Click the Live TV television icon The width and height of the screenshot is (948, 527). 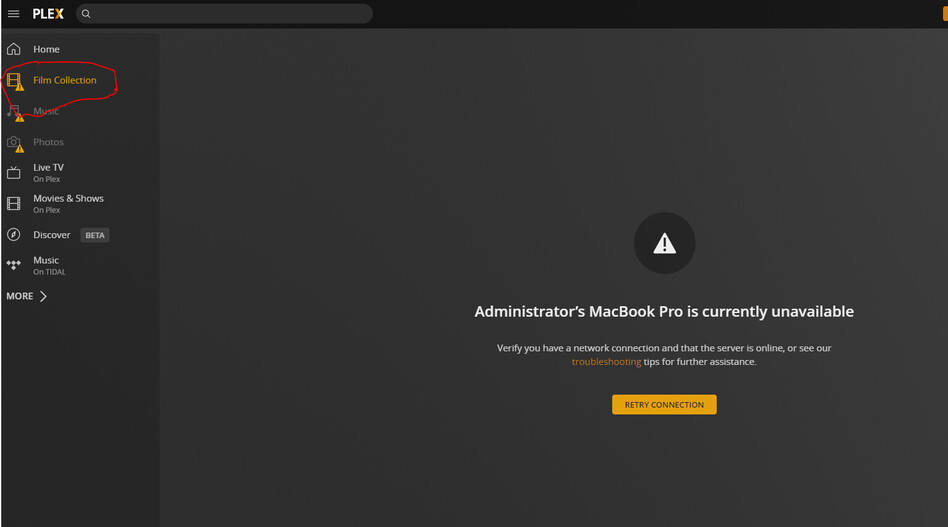[14, 173]
